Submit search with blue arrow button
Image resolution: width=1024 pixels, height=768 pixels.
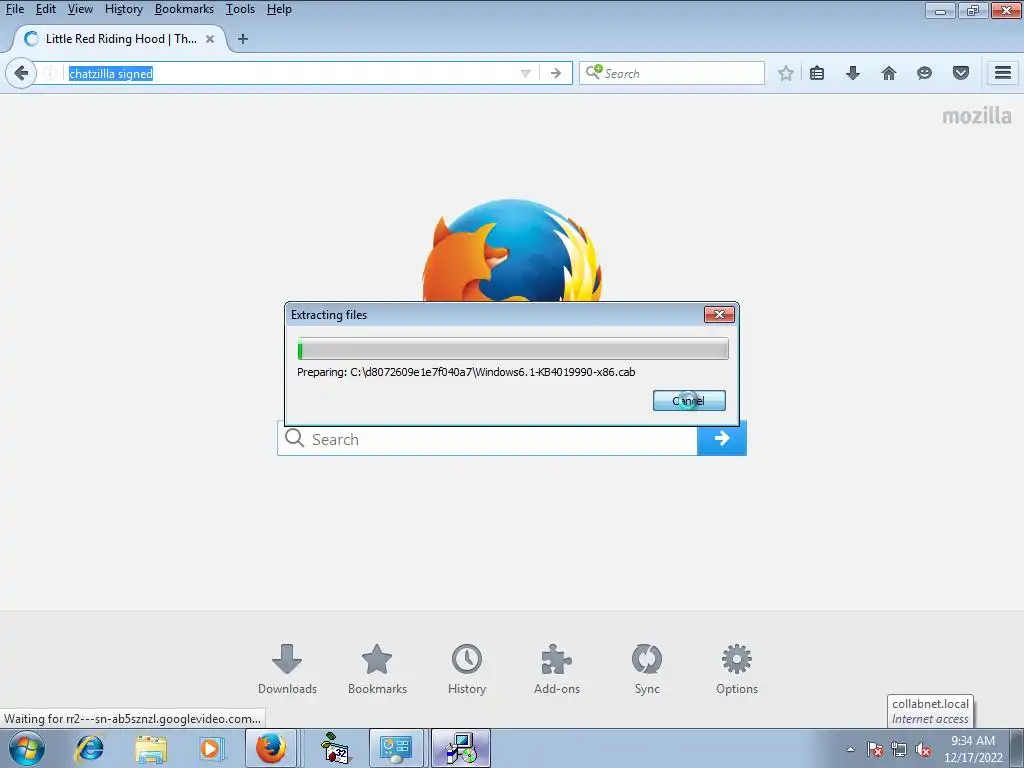pyautogui.click(x=722, y=439)
